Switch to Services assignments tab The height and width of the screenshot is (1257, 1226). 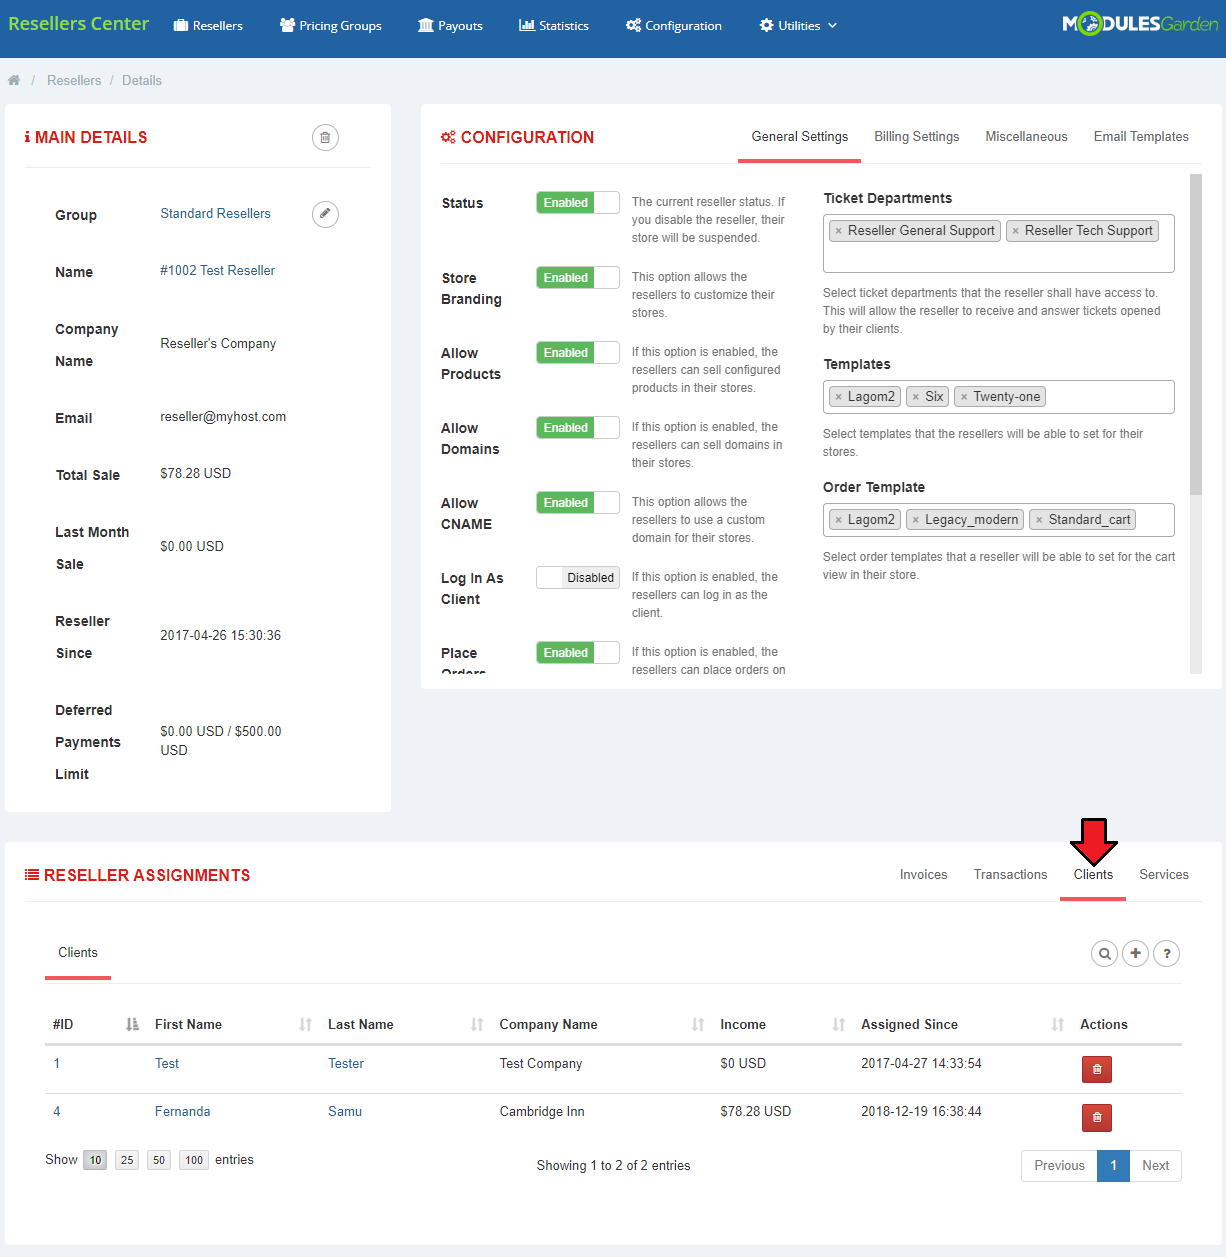1164,875
